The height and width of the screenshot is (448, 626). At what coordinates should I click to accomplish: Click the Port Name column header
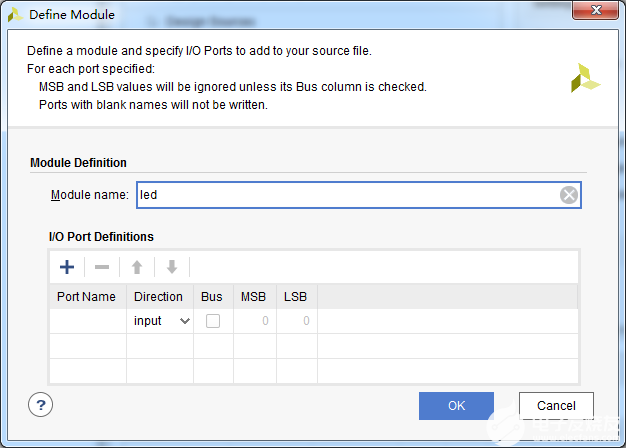[x=87, y=297]
